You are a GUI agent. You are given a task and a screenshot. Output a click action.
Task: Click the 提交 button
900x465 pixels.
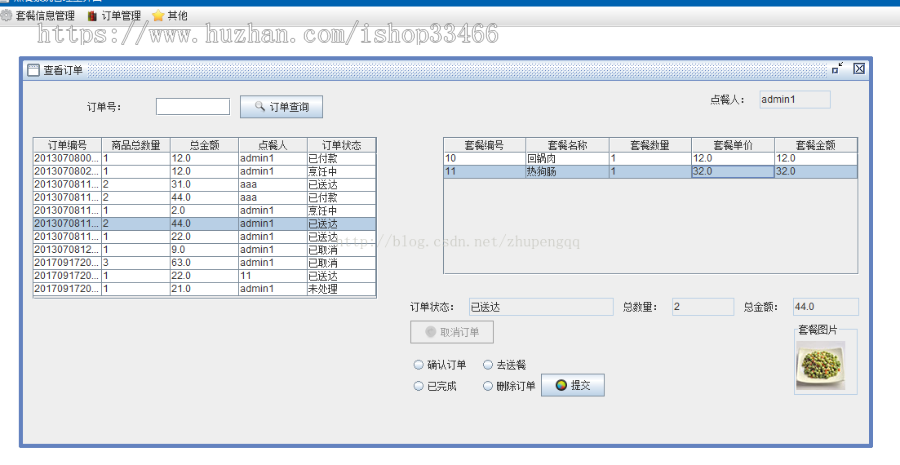pyautogui.click(x=573, y=385)
